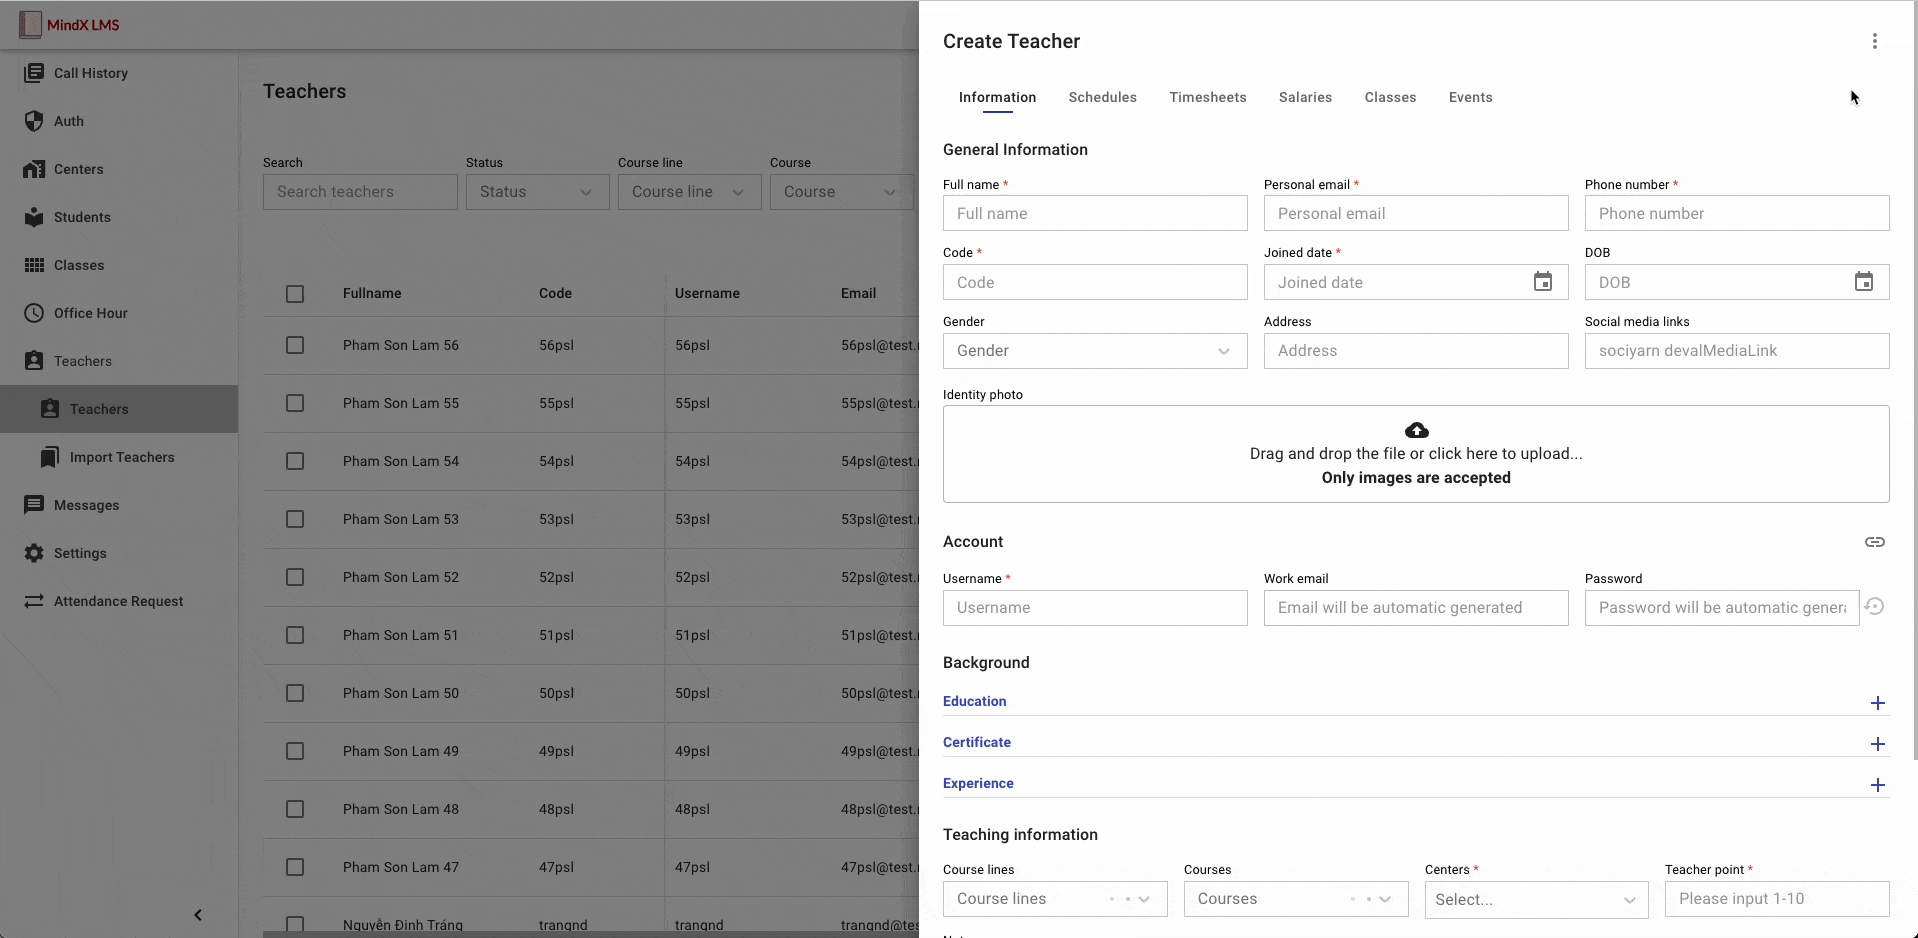Click the cloud upload icon for identity photo
The image size is (1918, 938).
[1416, 431]
